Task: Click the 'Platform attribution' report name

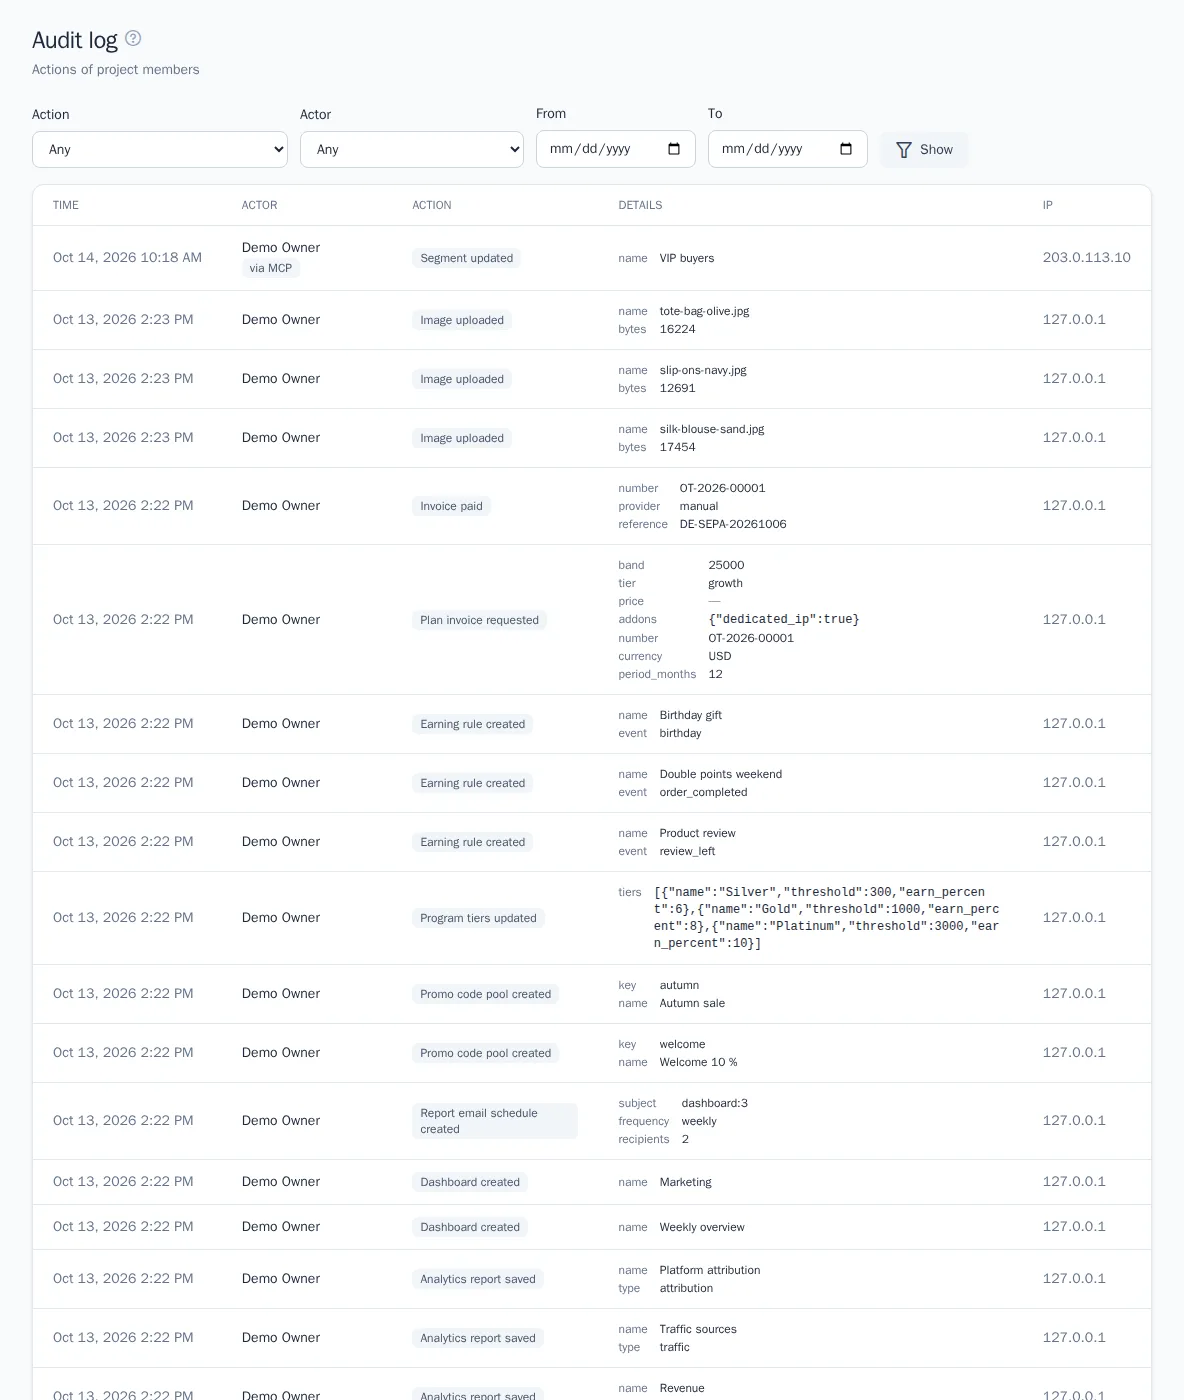Action: pos(710,1270)
